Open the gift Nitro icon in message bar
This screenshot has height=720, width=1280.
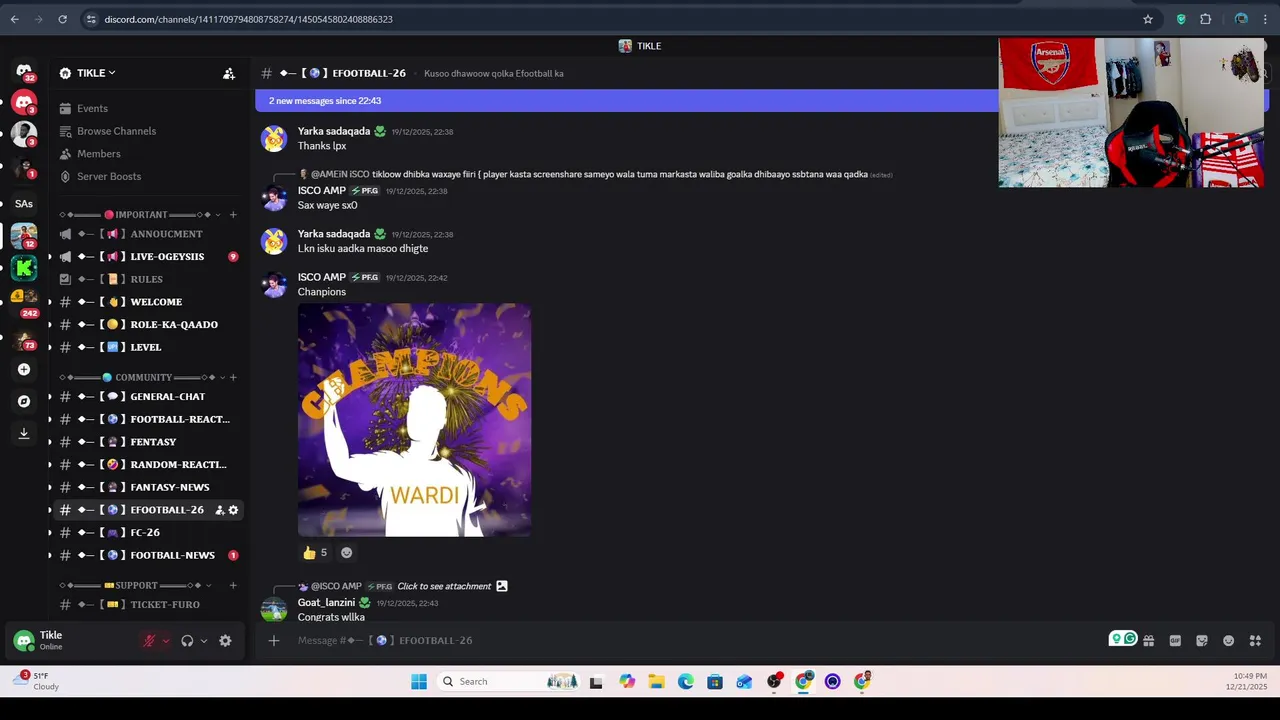1148,641
